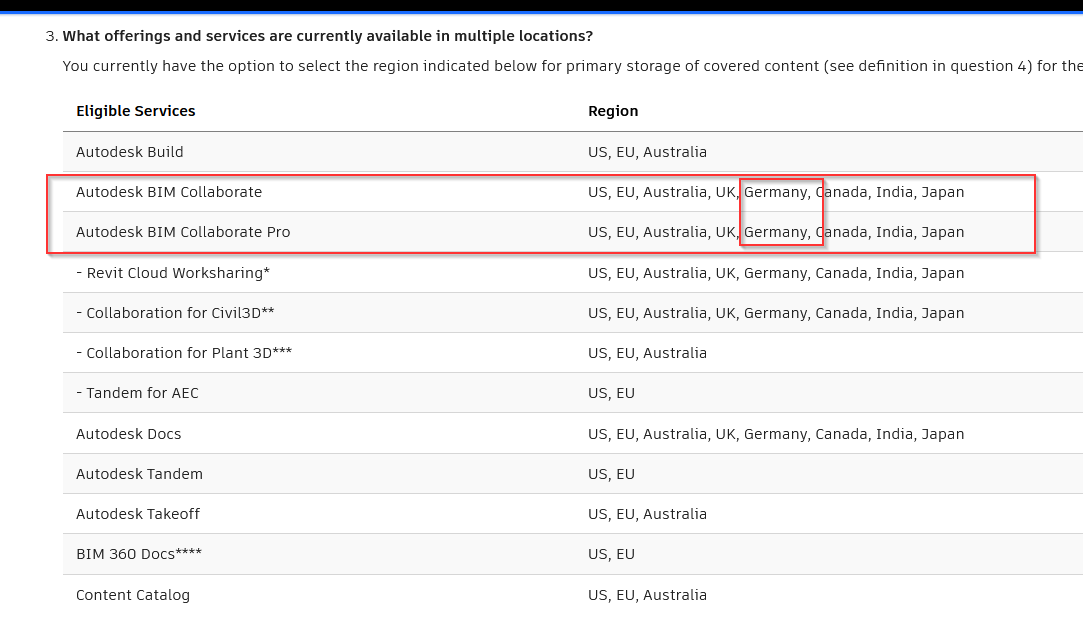1083x639 pixels.
Task: Select the 'Collaboration for Civil3D**' entry
Action: point(175,313)
